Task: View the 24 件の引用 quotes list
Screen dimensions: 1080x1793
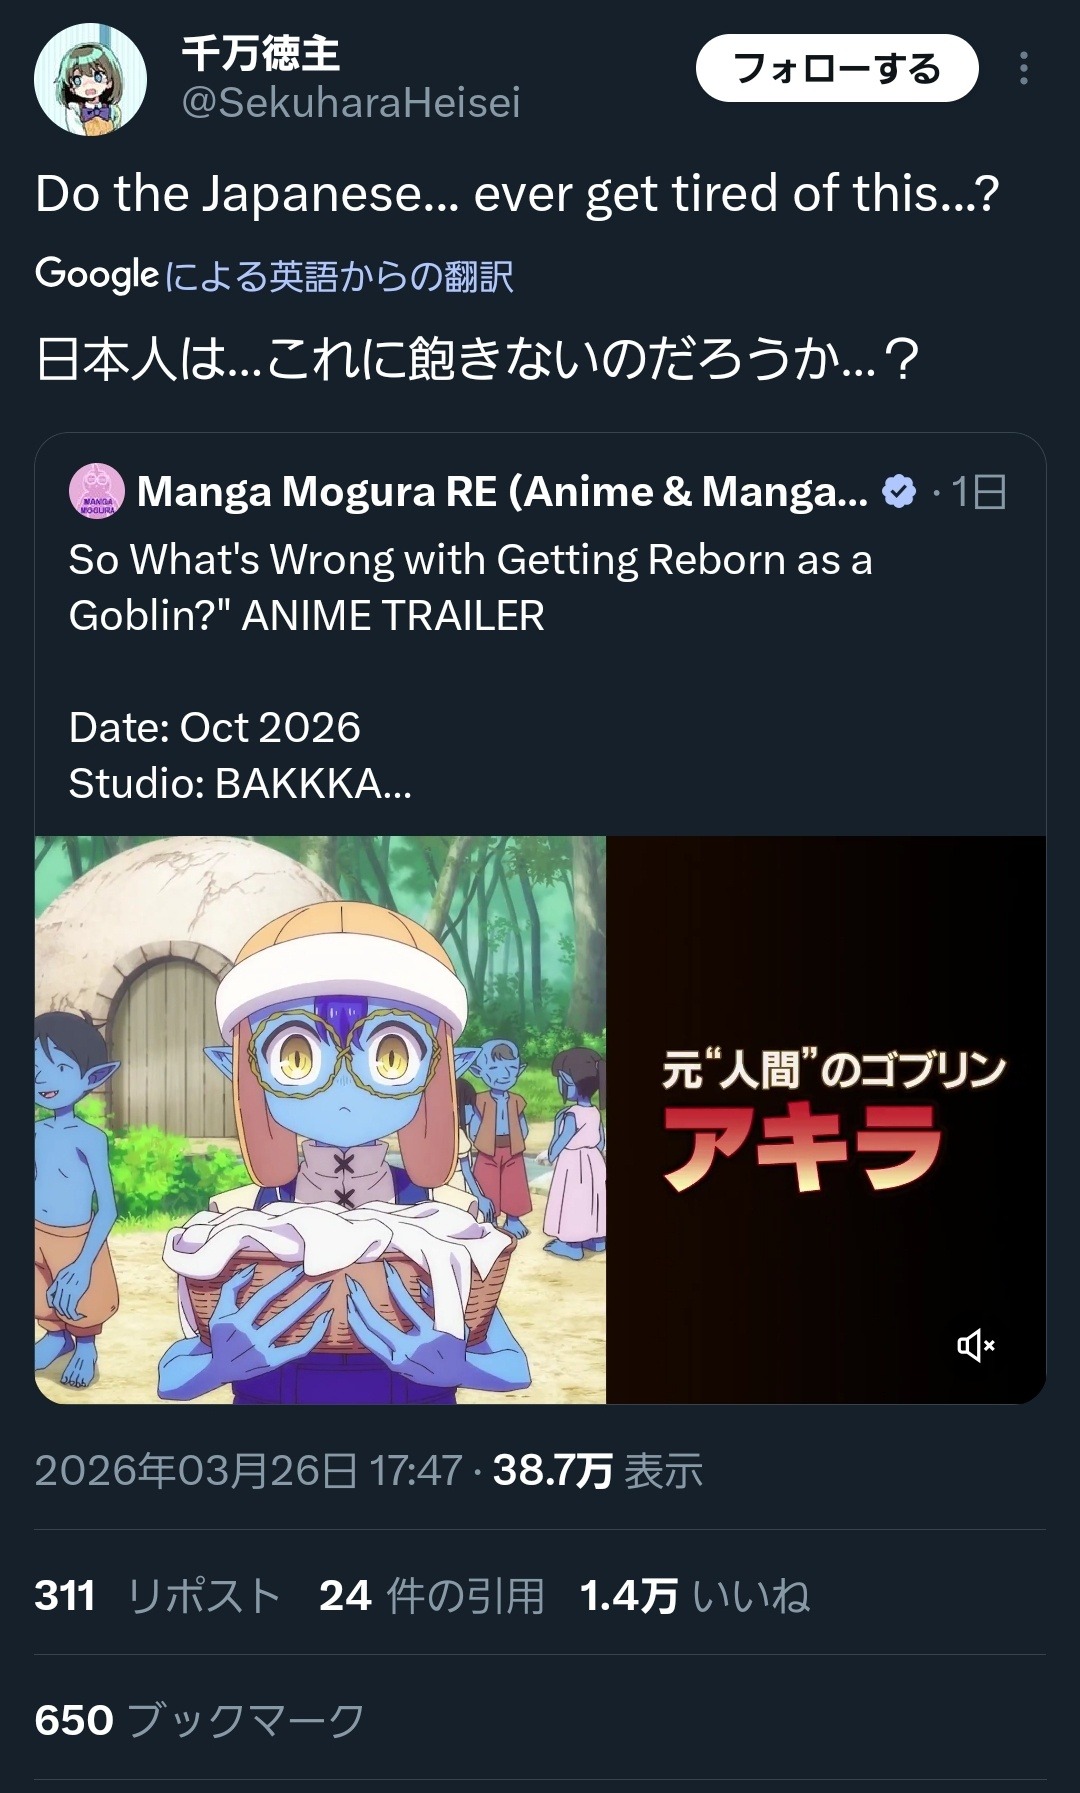Action: point(431,1596)
